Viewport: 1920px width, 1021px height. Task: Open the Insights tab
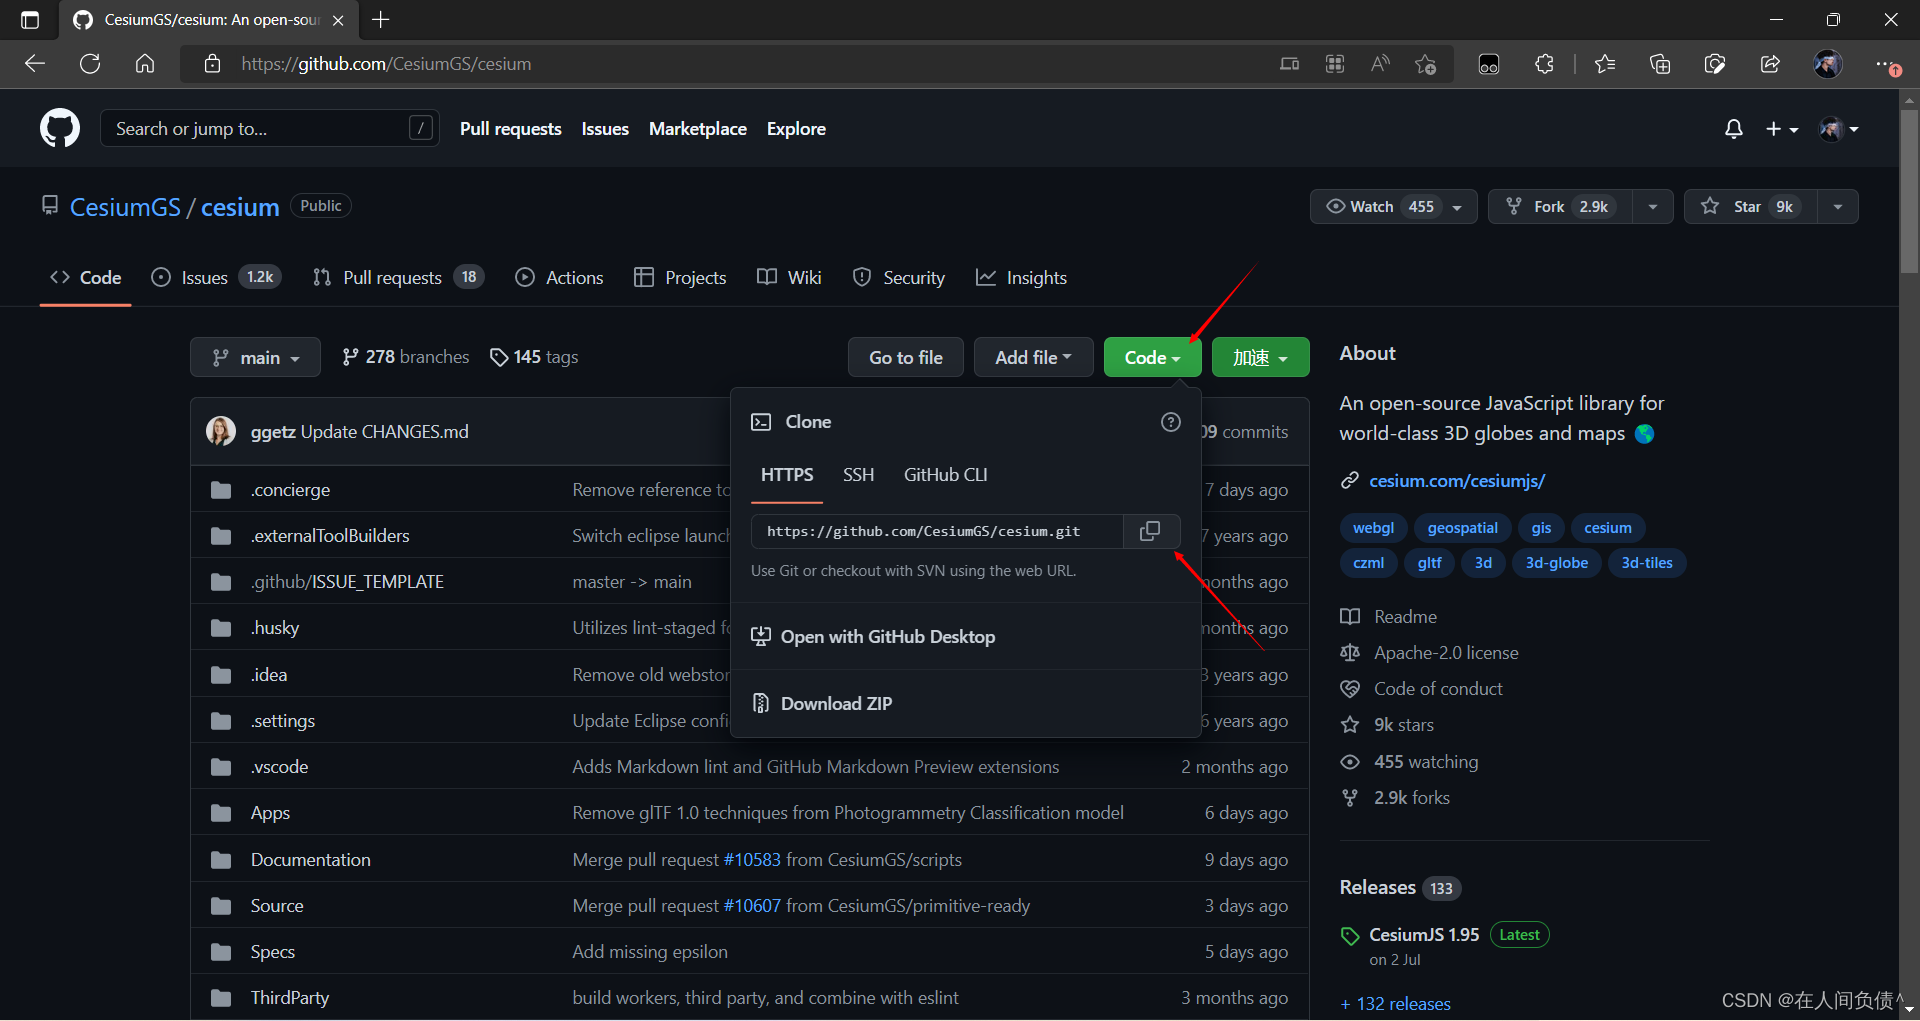(1021, 277)
